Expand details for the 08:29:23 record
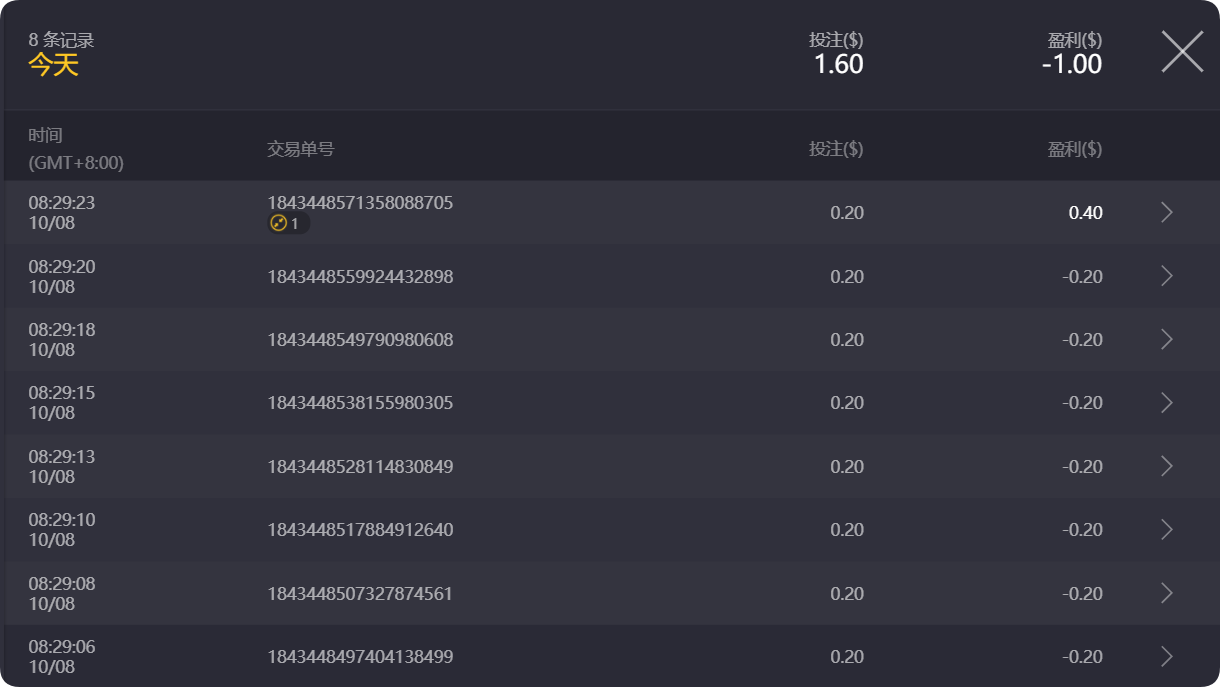The height and width of the screenshot is (687, 1220). [1166, 212]
